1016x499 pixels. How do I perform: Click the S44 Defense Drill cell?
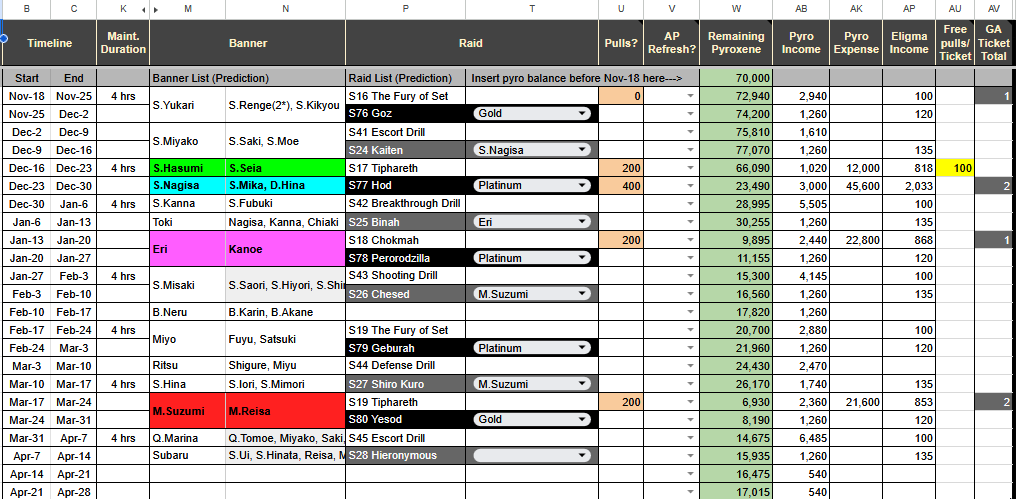(405, 366)
